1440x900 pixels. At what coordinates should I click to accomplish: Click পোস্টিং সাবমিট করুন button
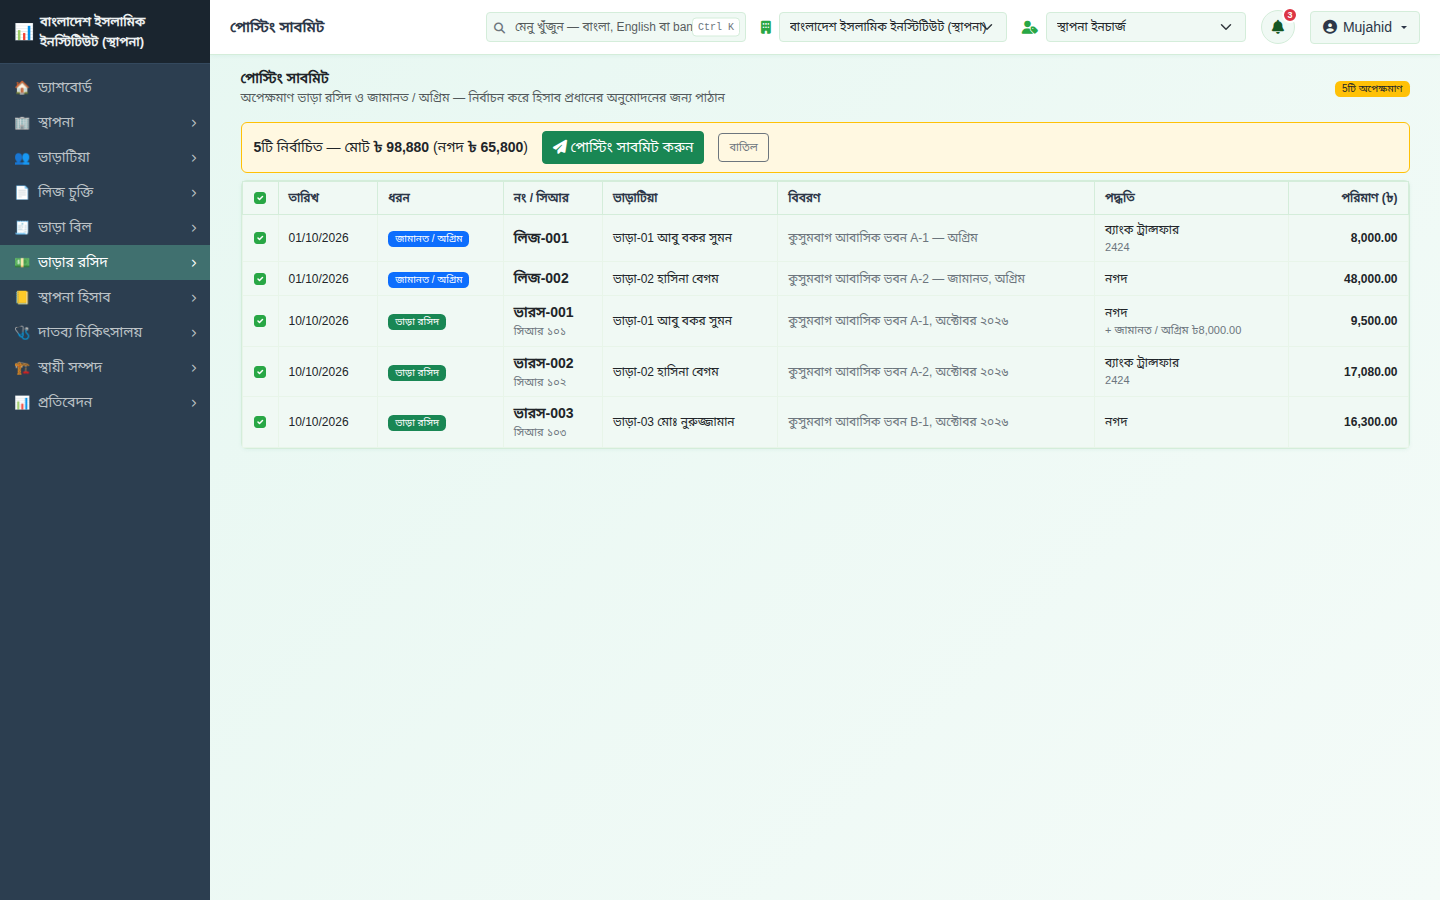[x=623, y=147]
